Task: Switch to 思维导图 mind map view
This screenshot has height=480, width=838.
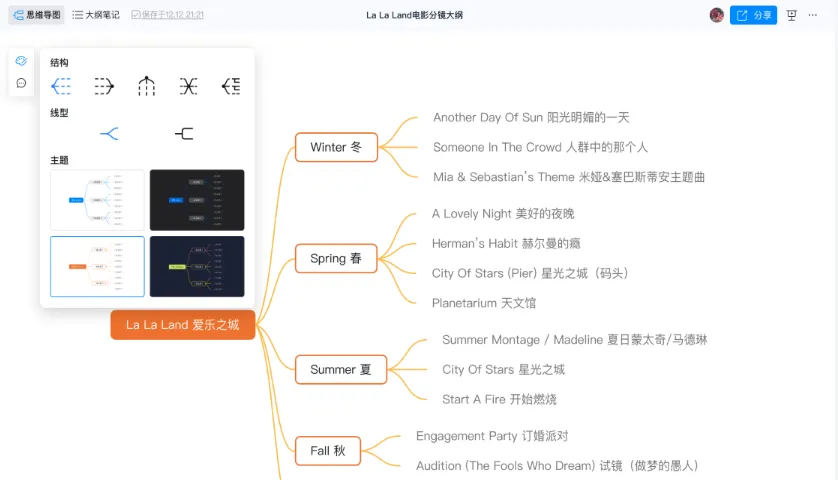Action: click(36, 15)
